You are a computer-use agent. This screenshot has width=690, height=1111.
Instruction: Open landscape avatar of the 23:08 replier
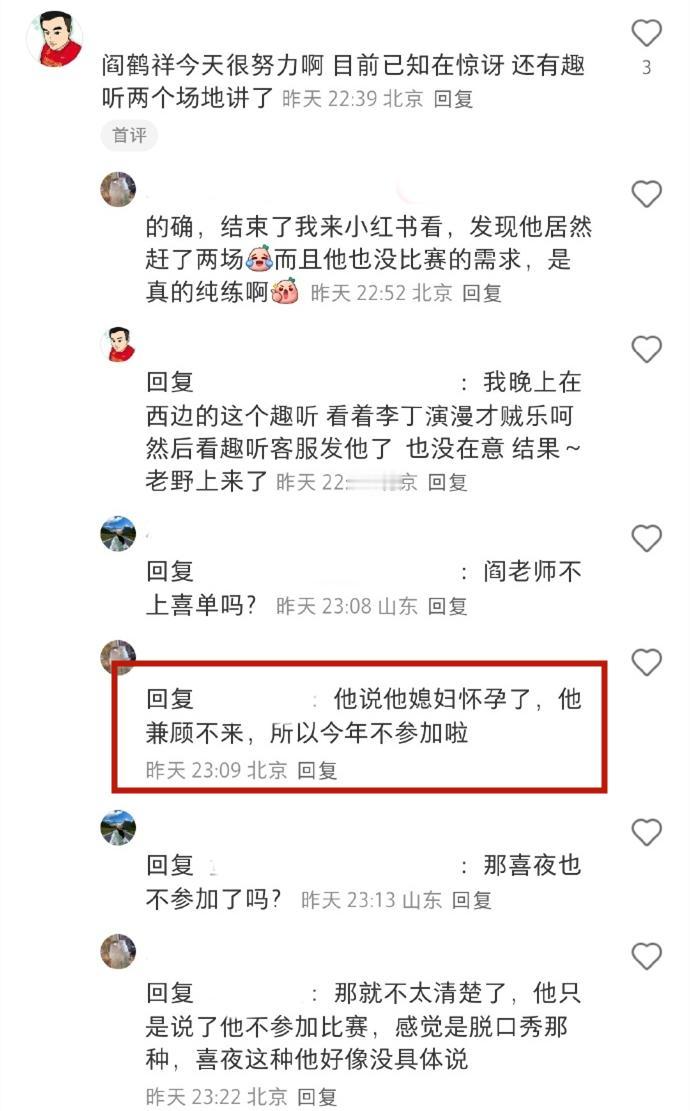[118, 533]
